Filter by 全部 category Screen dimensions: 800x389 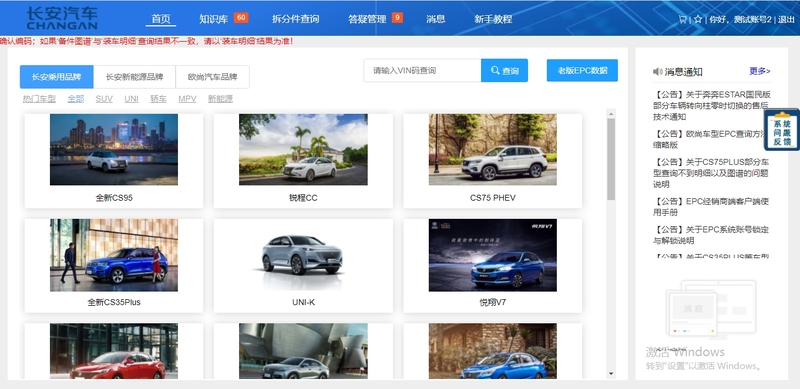[76, 99]
